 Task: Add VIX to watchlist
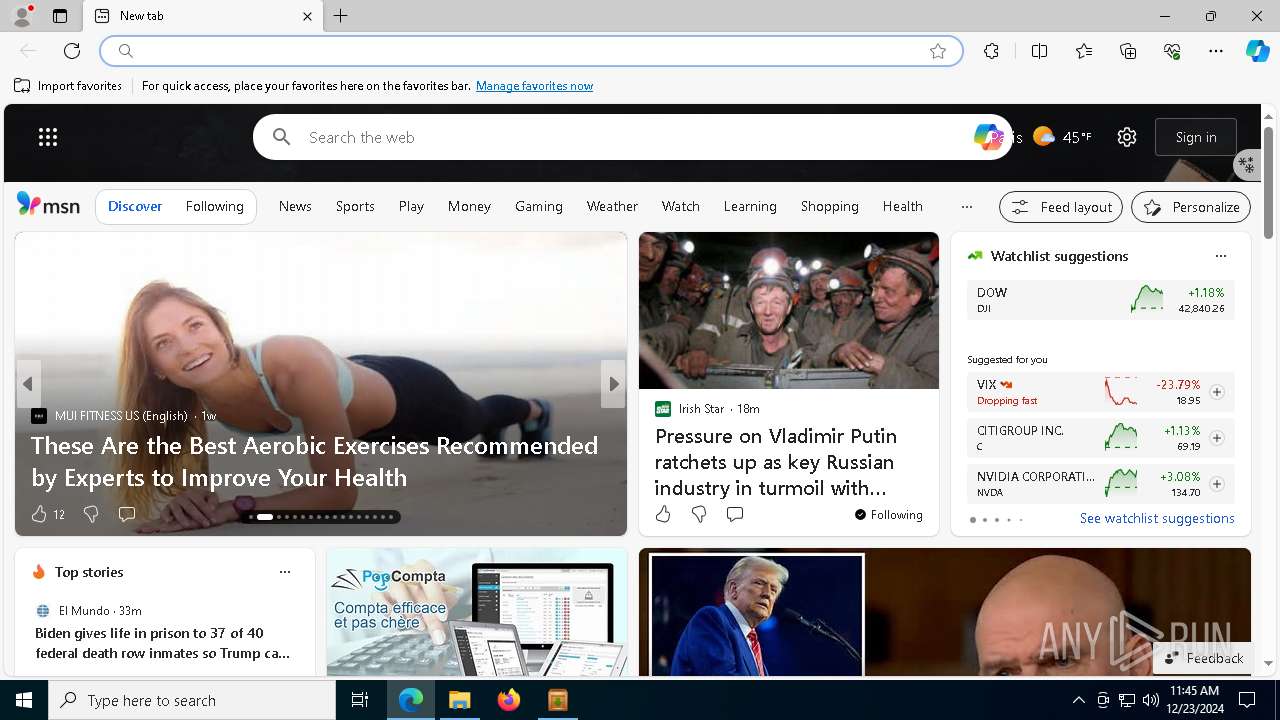coord(1217,392)
